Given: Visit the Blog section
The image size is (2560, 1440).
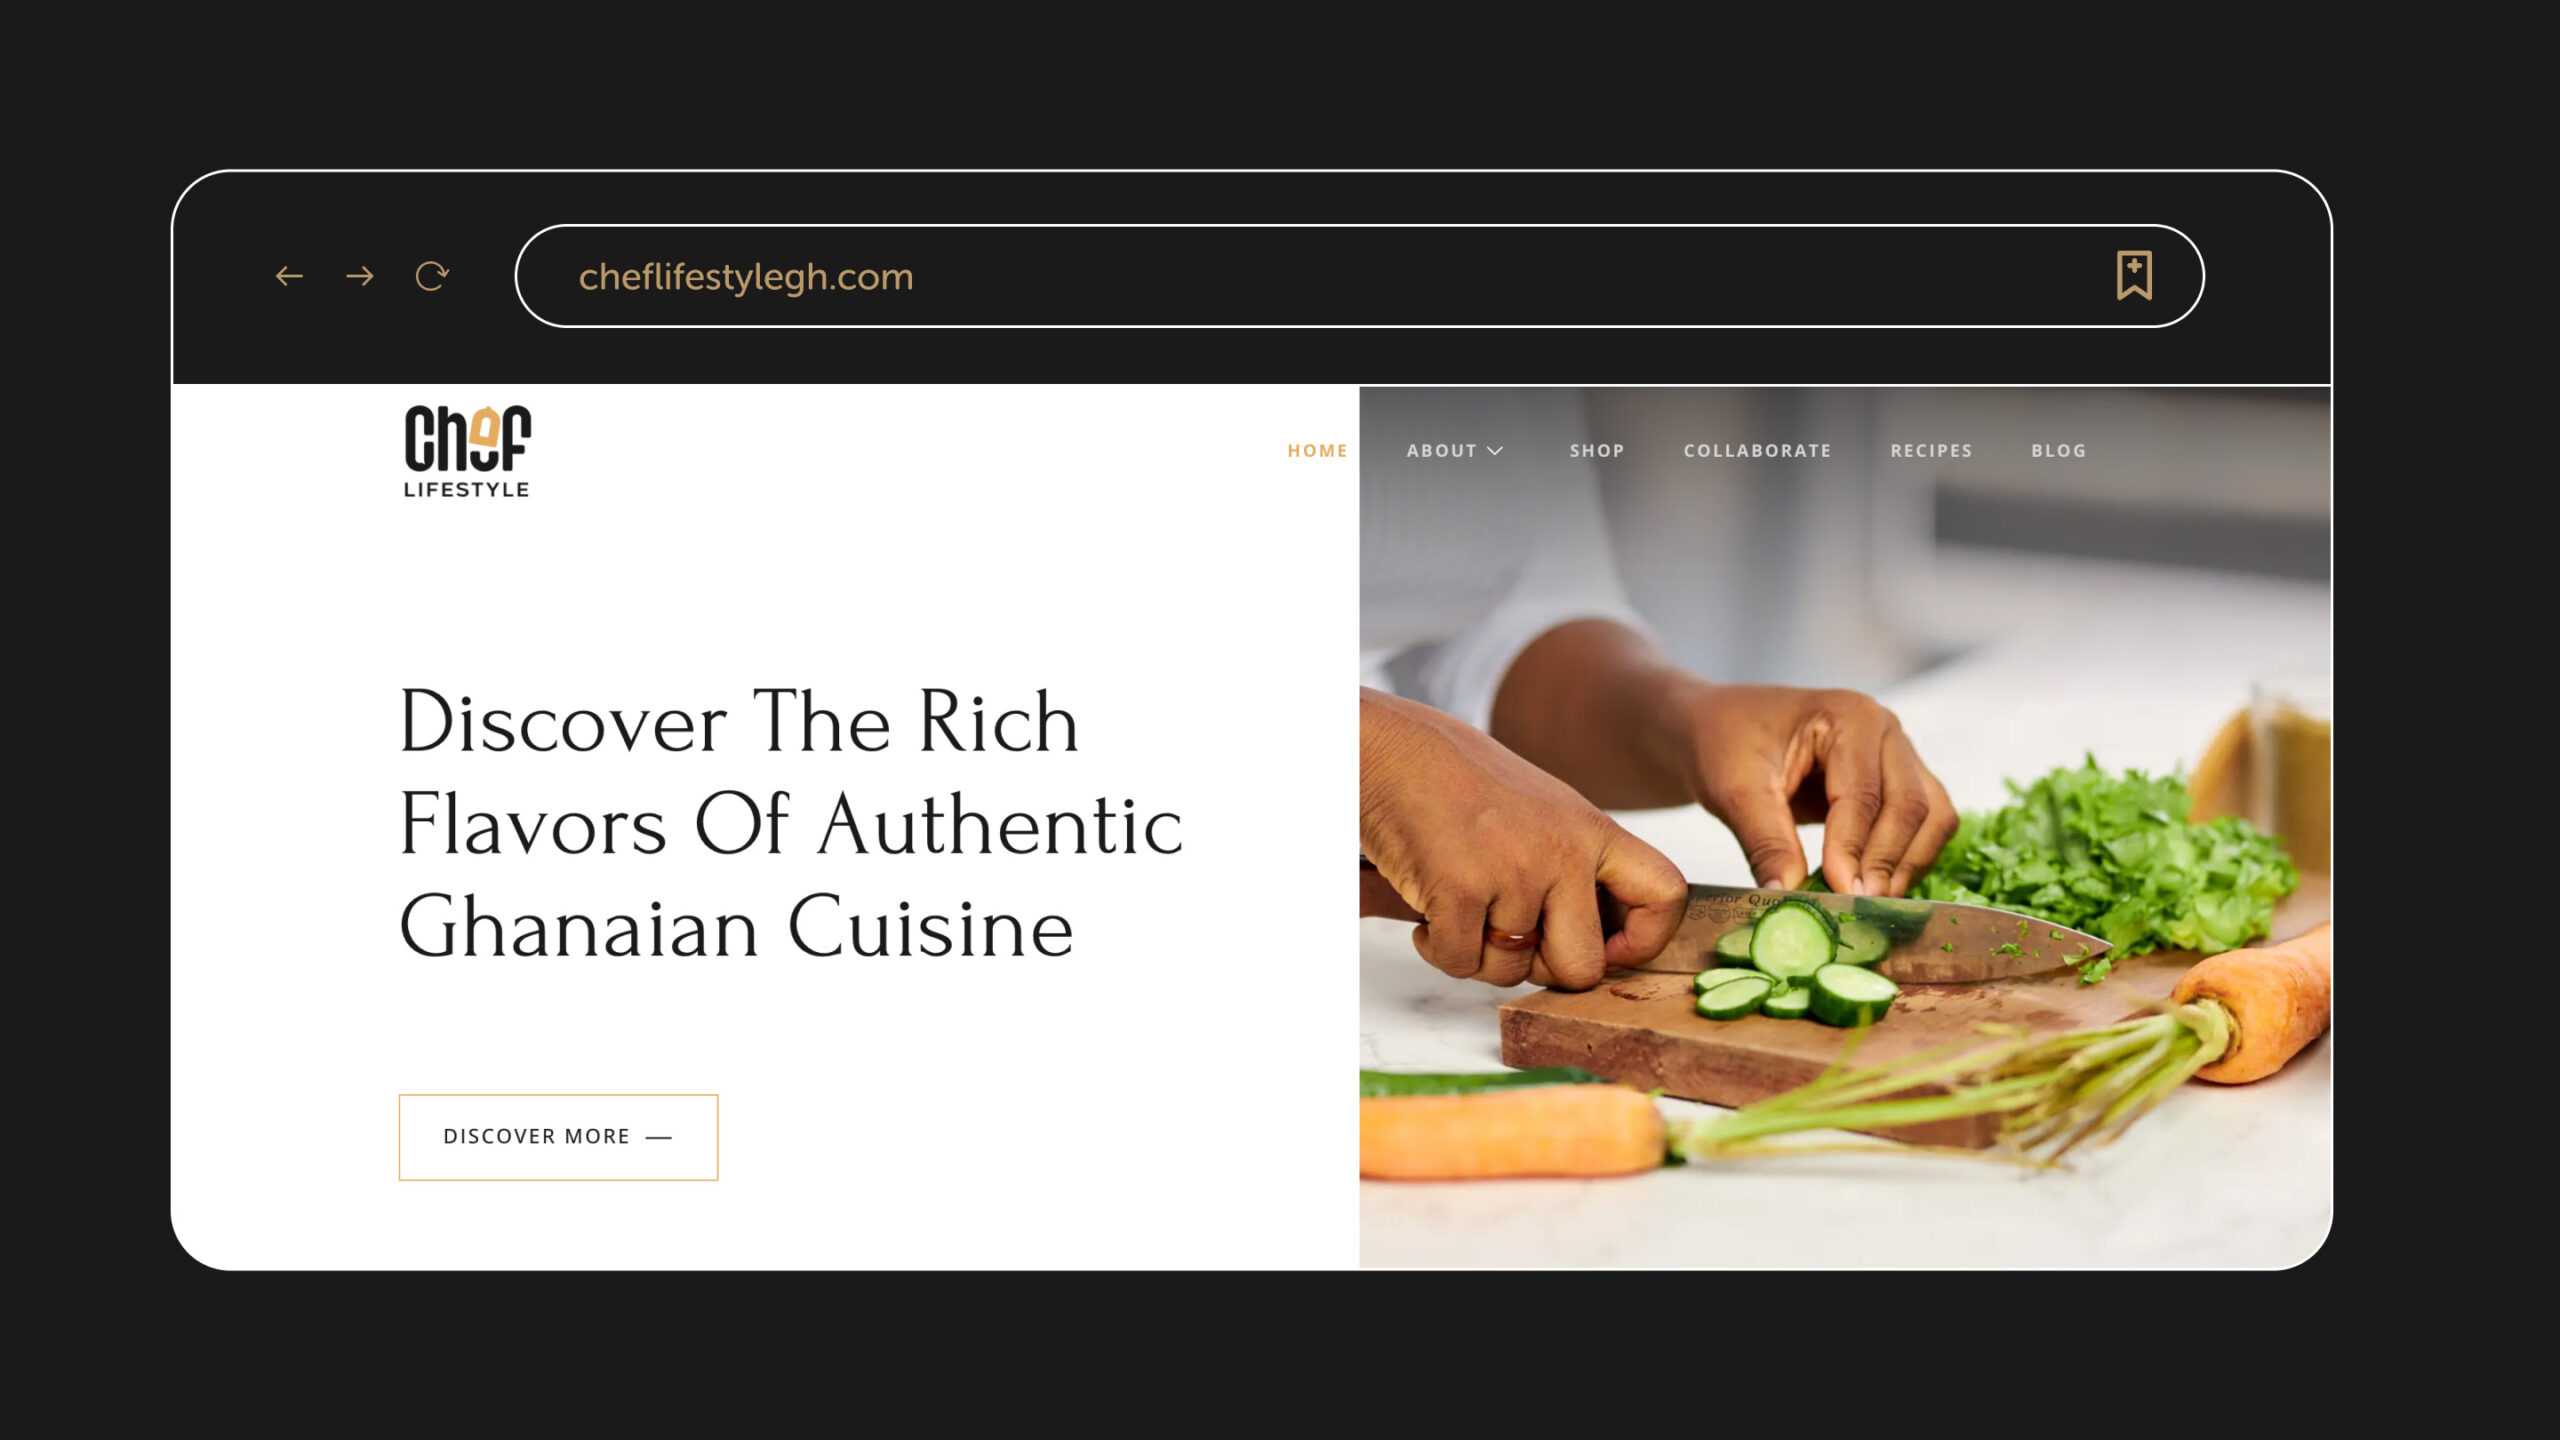Looking at the screenshot, I should coord(2059,451).
